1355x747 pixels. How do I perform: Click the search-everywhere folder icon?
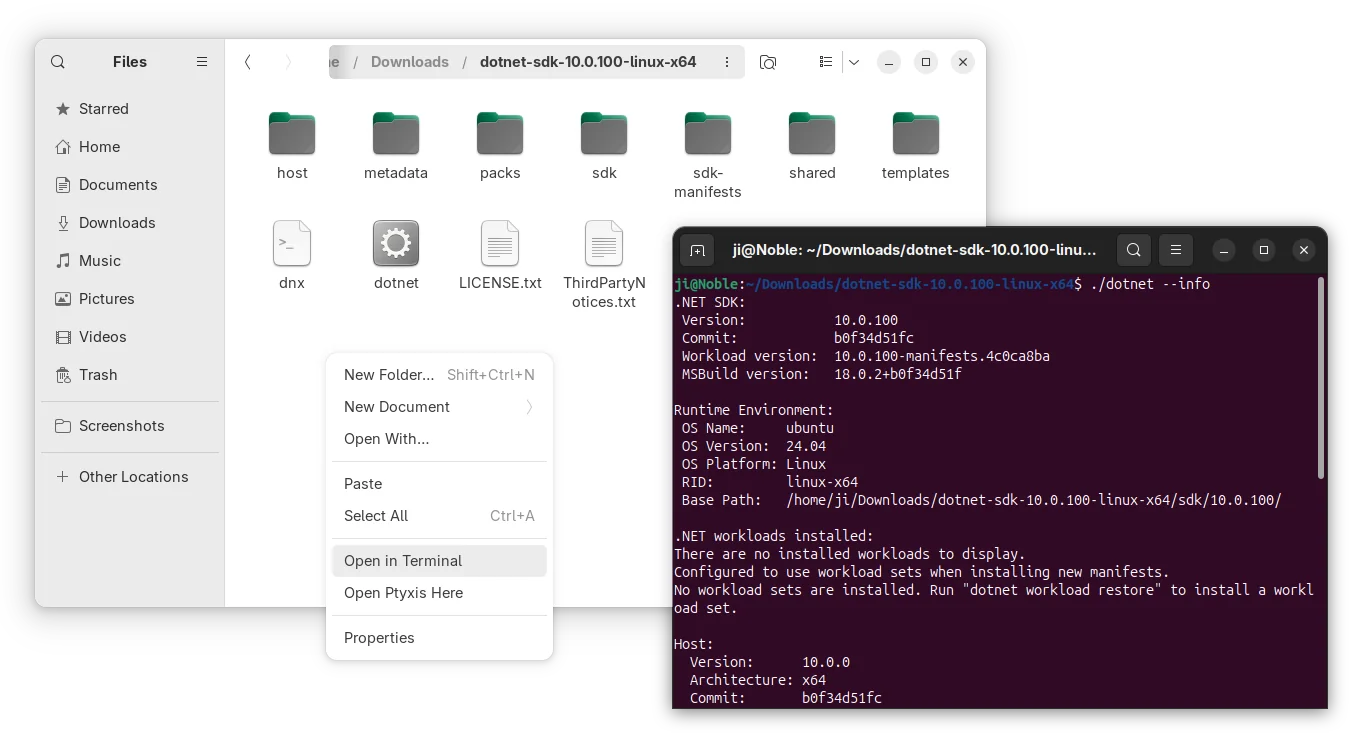pyautogui.click(x=768, y=62)
